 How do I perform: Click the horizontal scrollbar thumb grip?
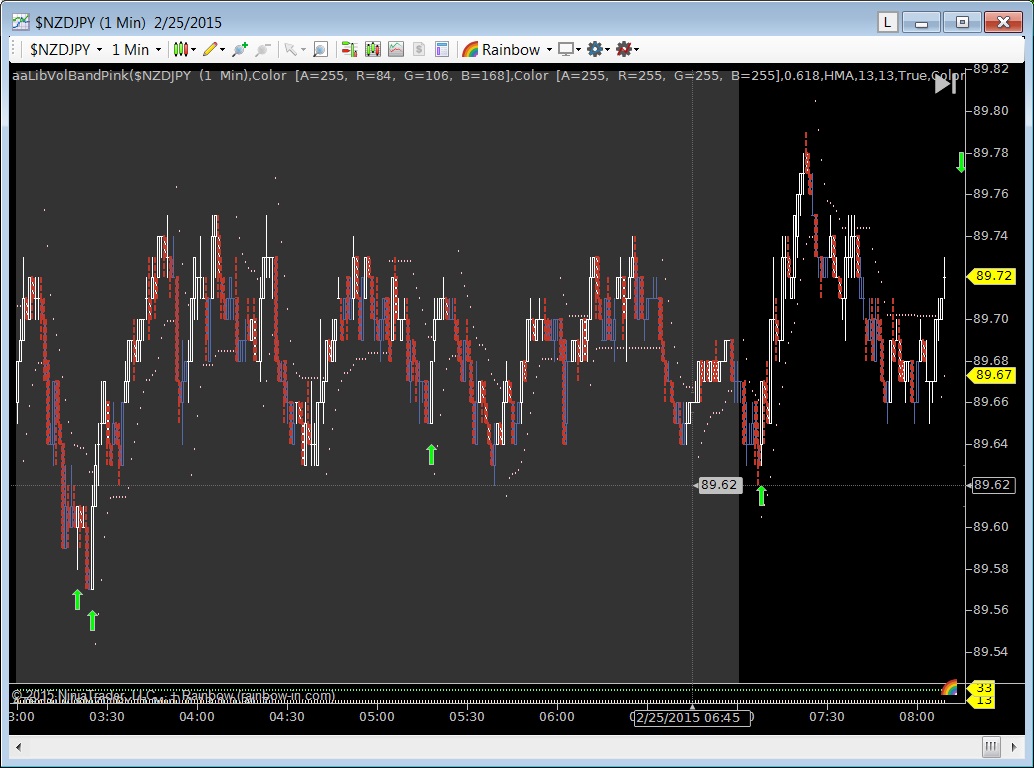pos(991,747)
